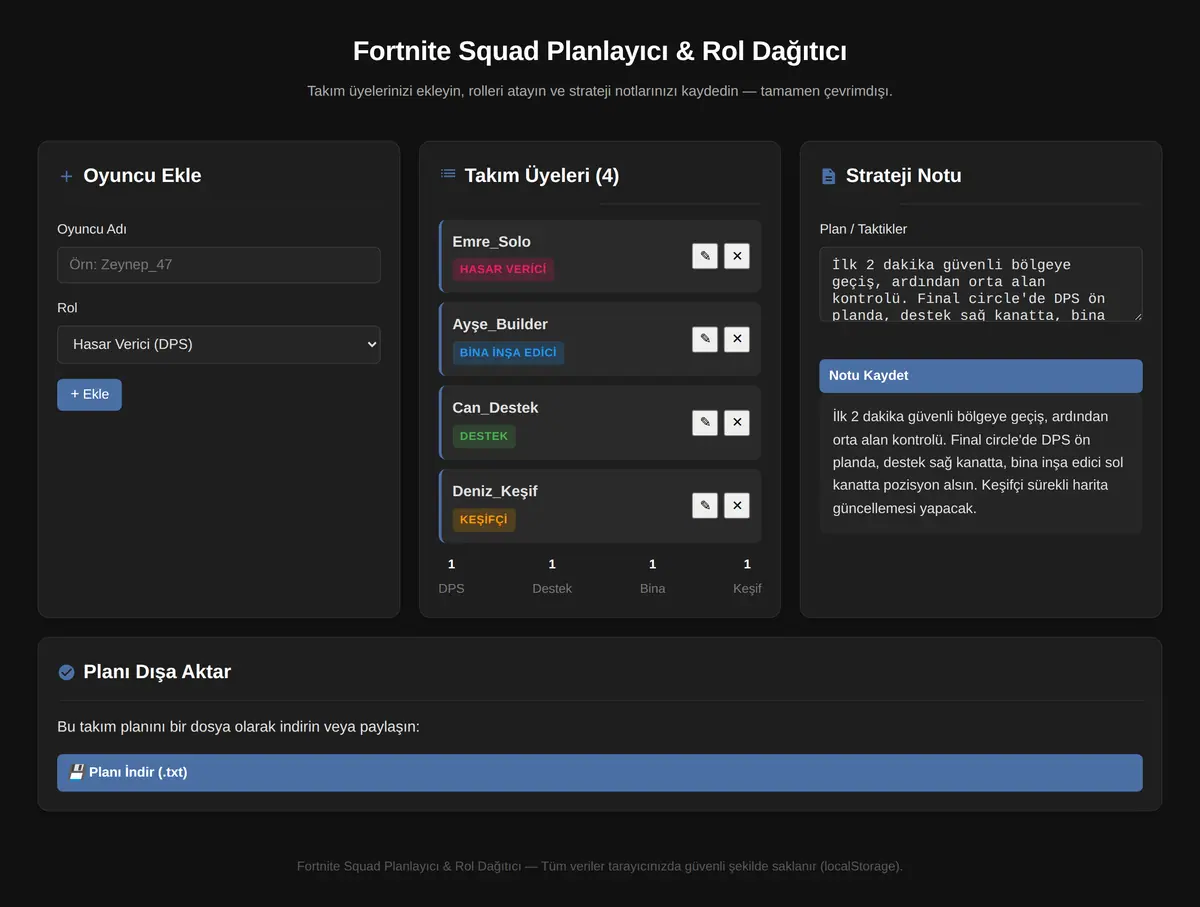Click inside the Plan / Taktikler textarea

981,285
